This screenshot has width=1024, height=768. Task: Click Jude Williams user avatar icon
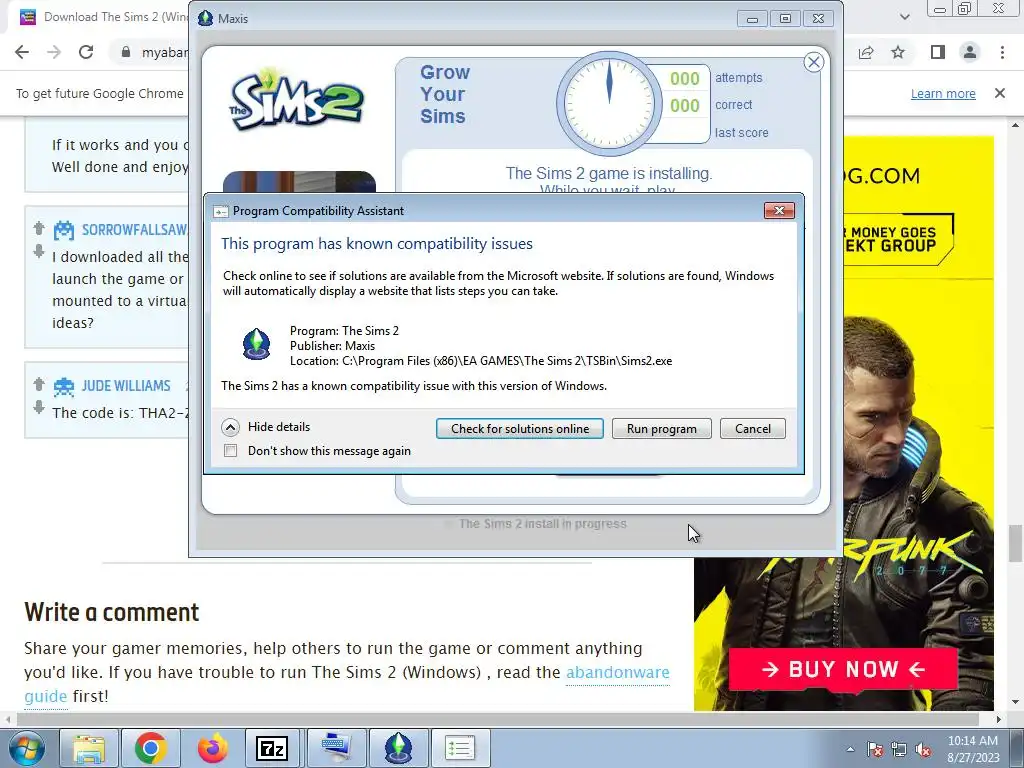[x=63, y=387]
